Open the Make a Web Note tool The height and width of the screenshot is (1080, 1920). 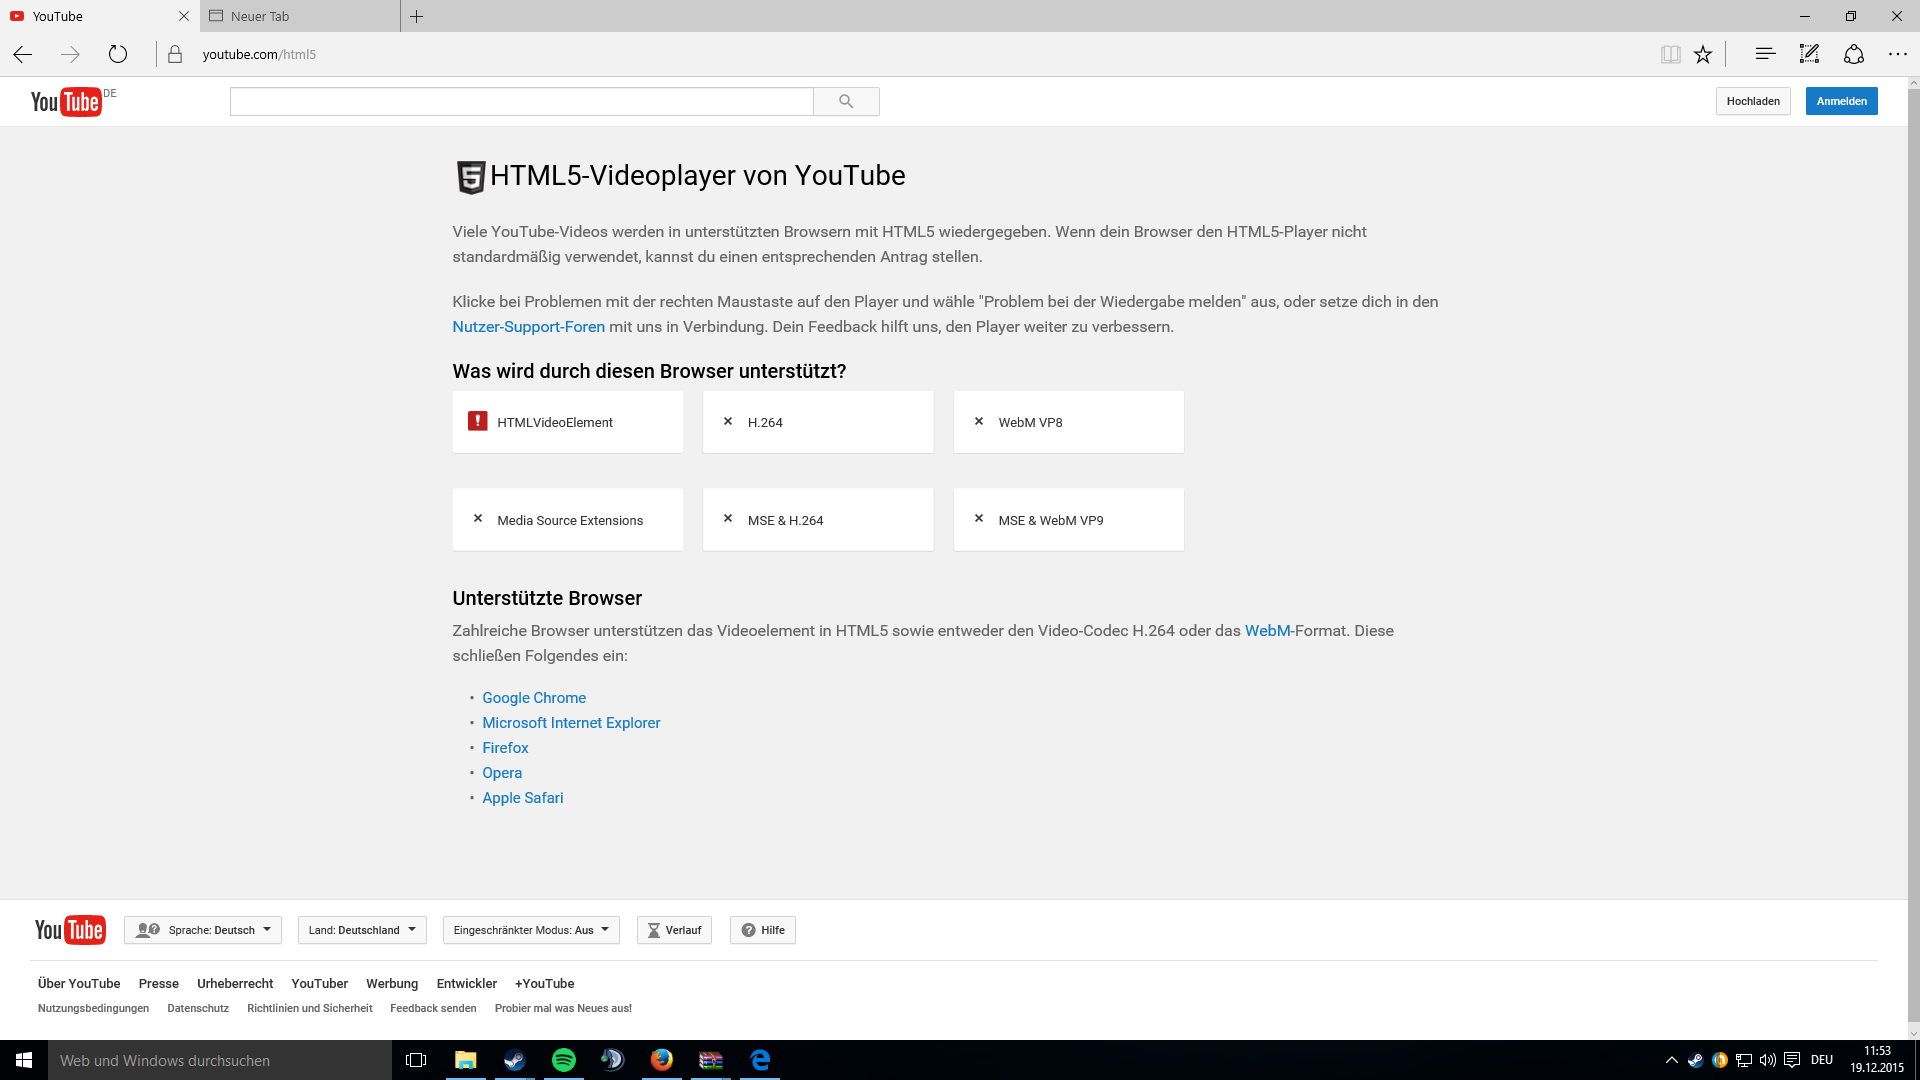[x=1809, y=54]
